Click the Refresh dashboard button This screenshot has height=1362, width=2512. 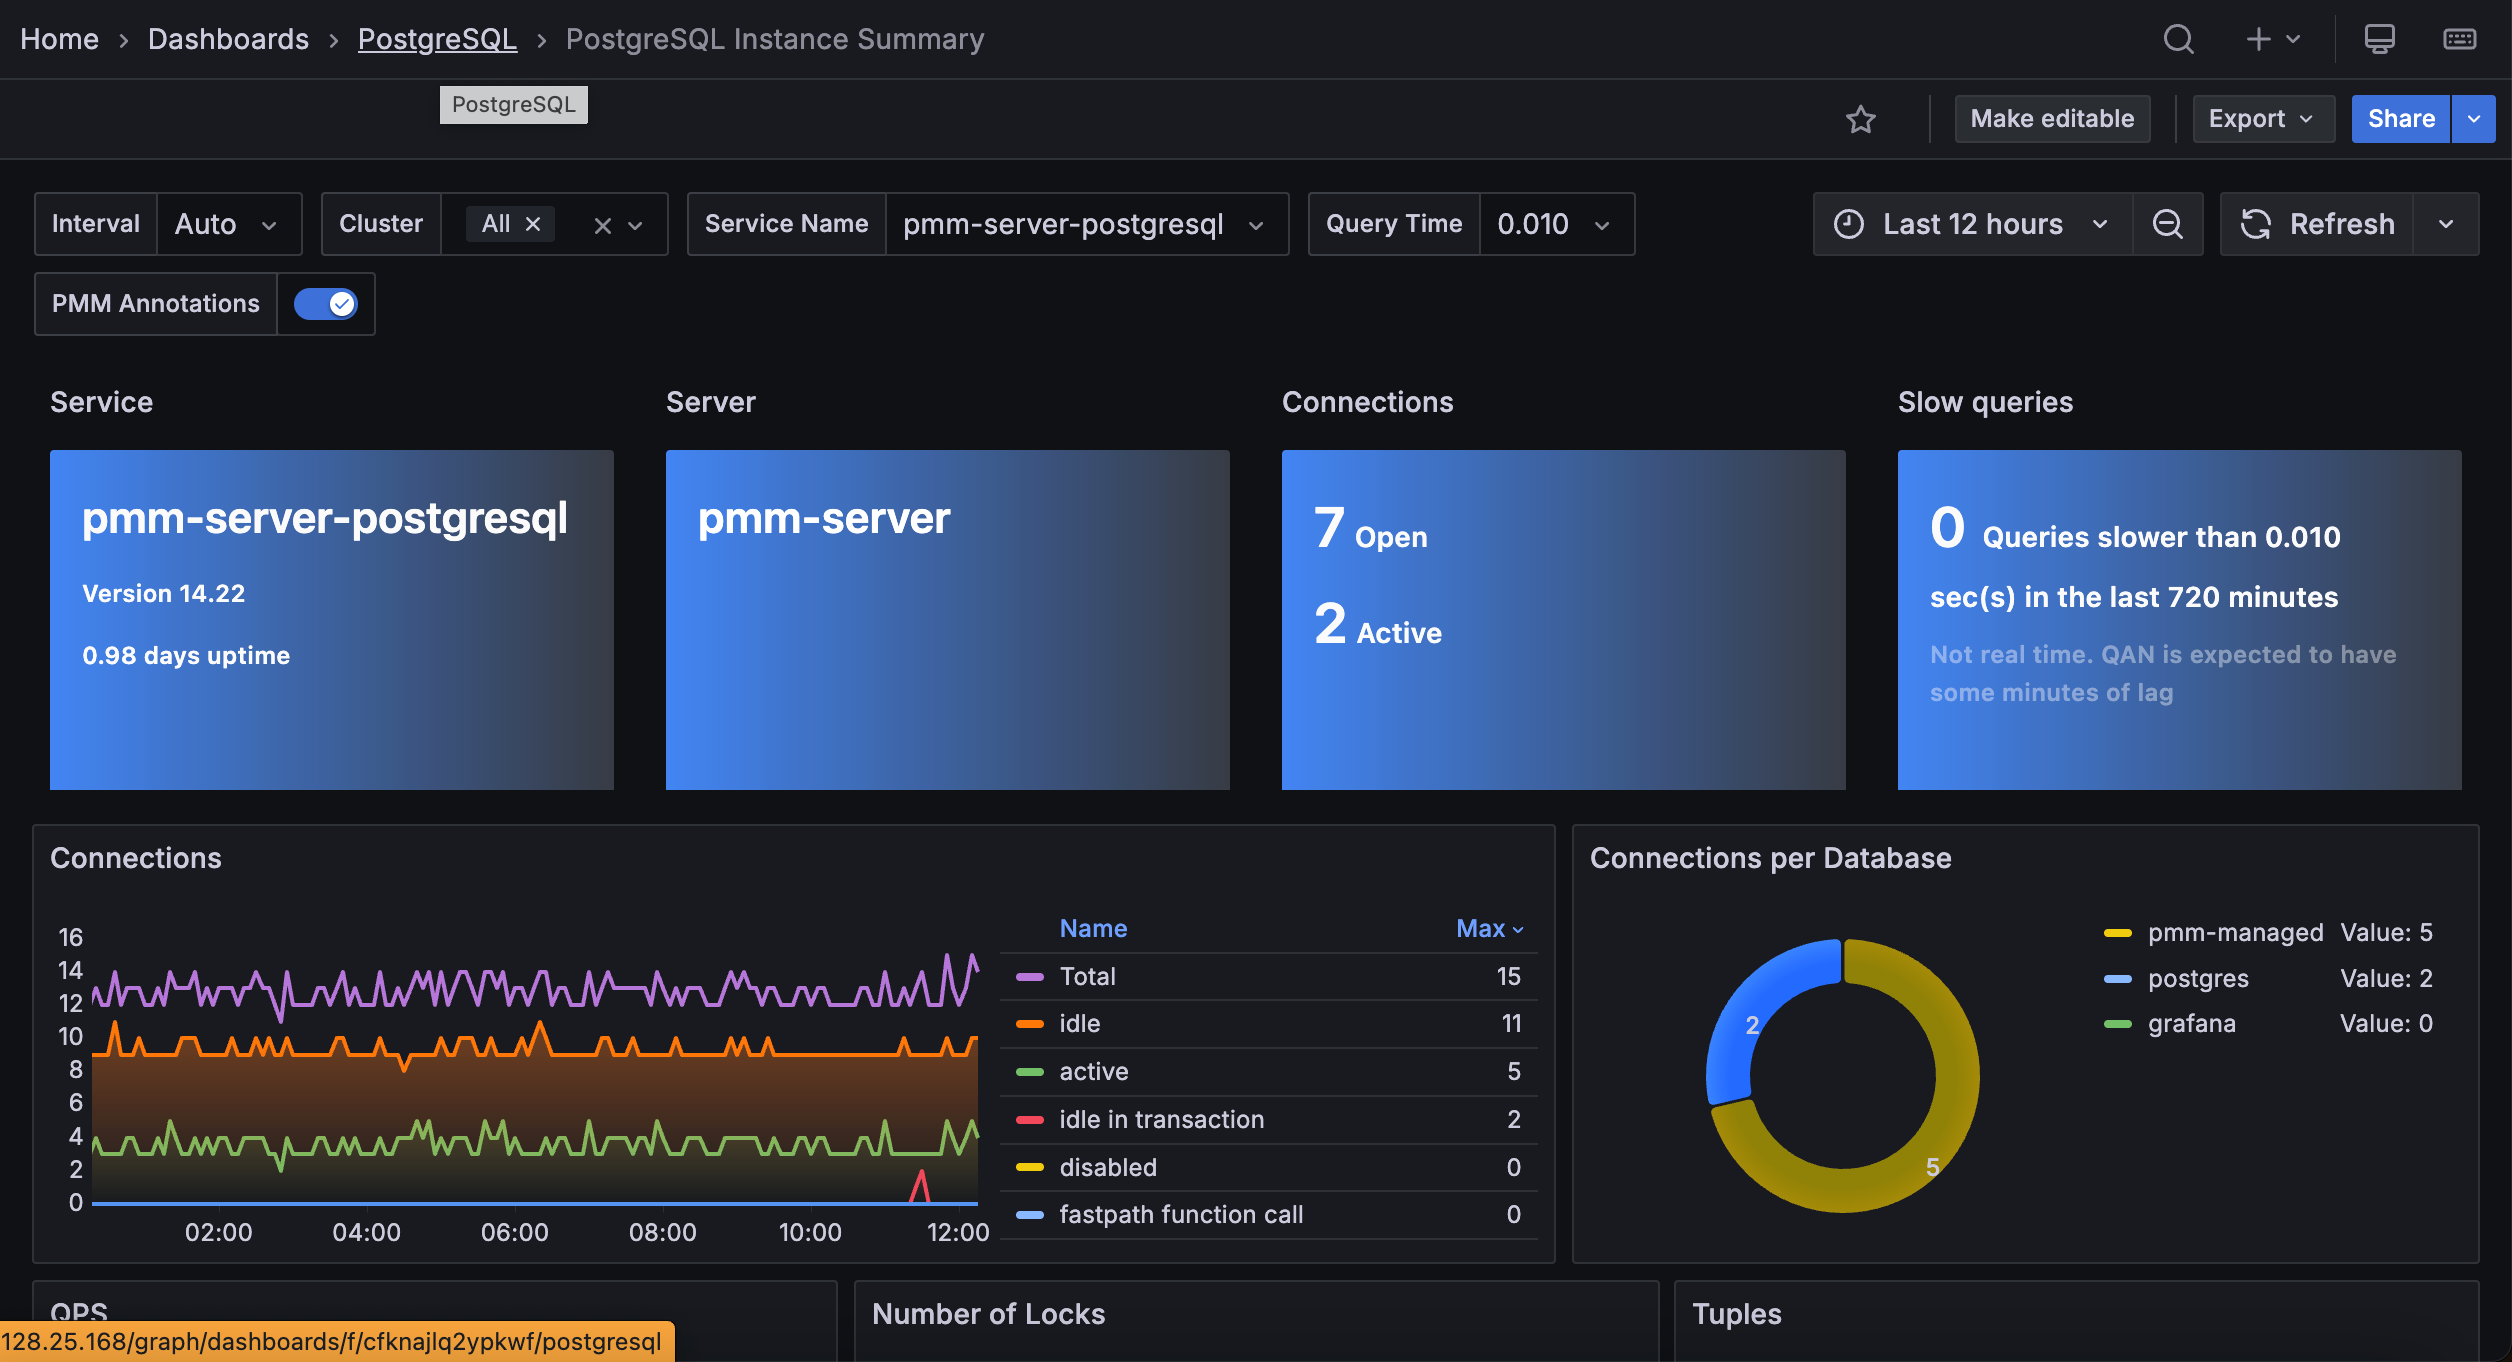tap(2317, 224)
